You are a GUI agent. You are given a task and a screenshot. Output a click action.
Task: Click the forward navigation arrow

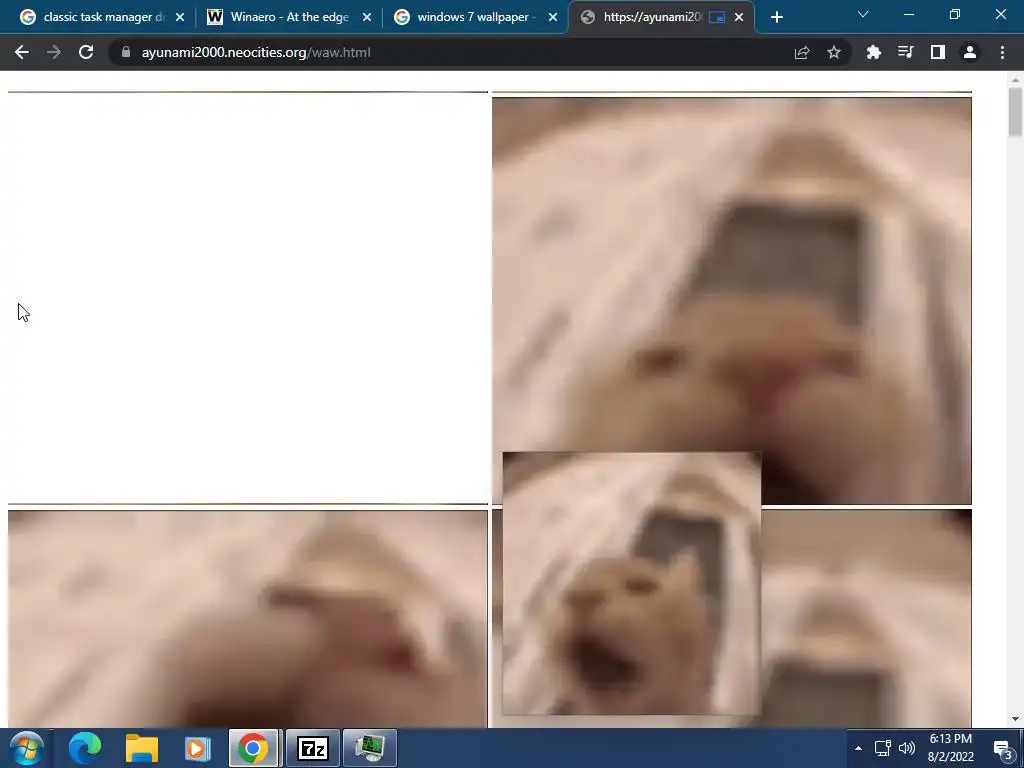click(54, 52)
